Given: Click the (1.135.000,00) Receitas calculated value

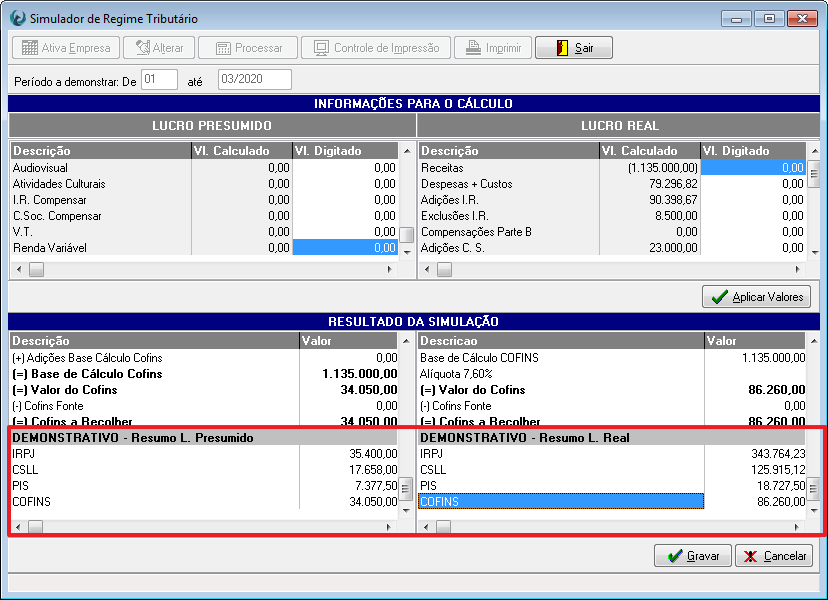Looking at the screenshot, I should pos(663,167).
